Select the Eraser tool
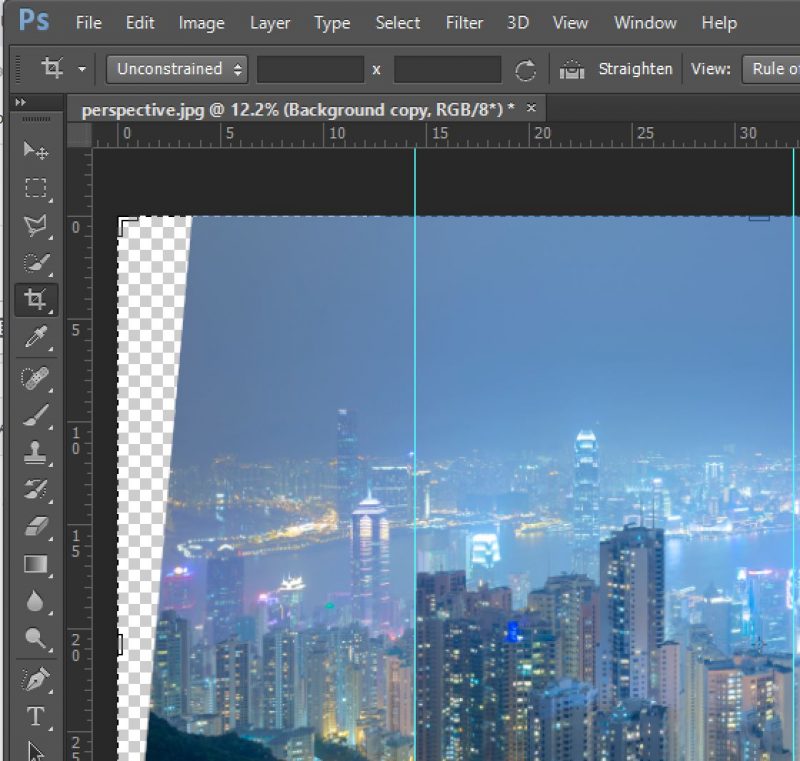The width and height of the screenshot is (800, 761). pyautogui.click(x=35, y=527)
